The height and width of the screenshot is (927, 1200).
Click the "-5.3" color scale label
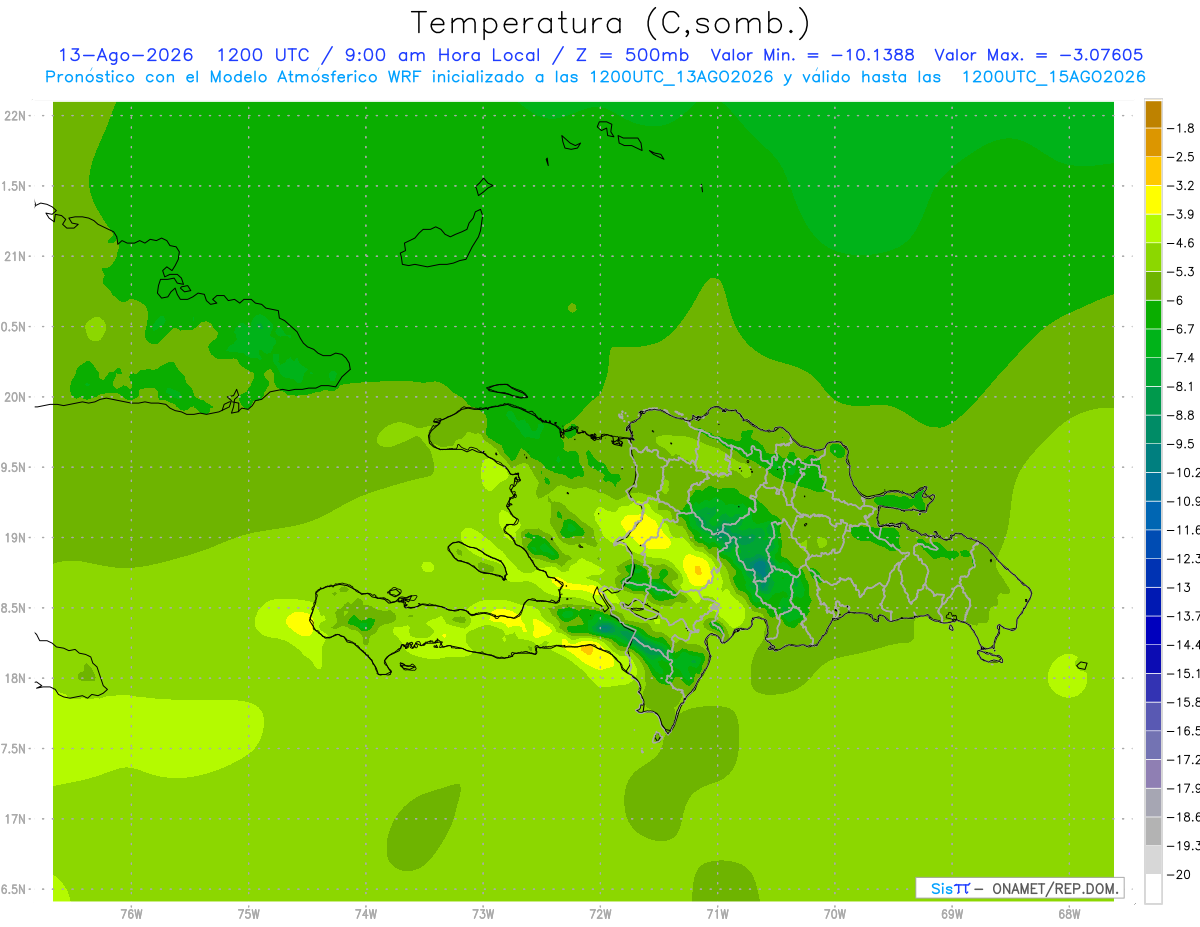(1182, 272)
